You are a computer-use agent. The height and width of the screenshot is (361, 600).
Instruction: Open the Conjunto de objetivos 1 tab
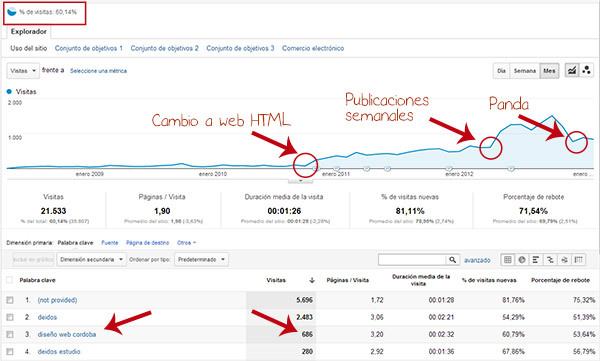89,48
